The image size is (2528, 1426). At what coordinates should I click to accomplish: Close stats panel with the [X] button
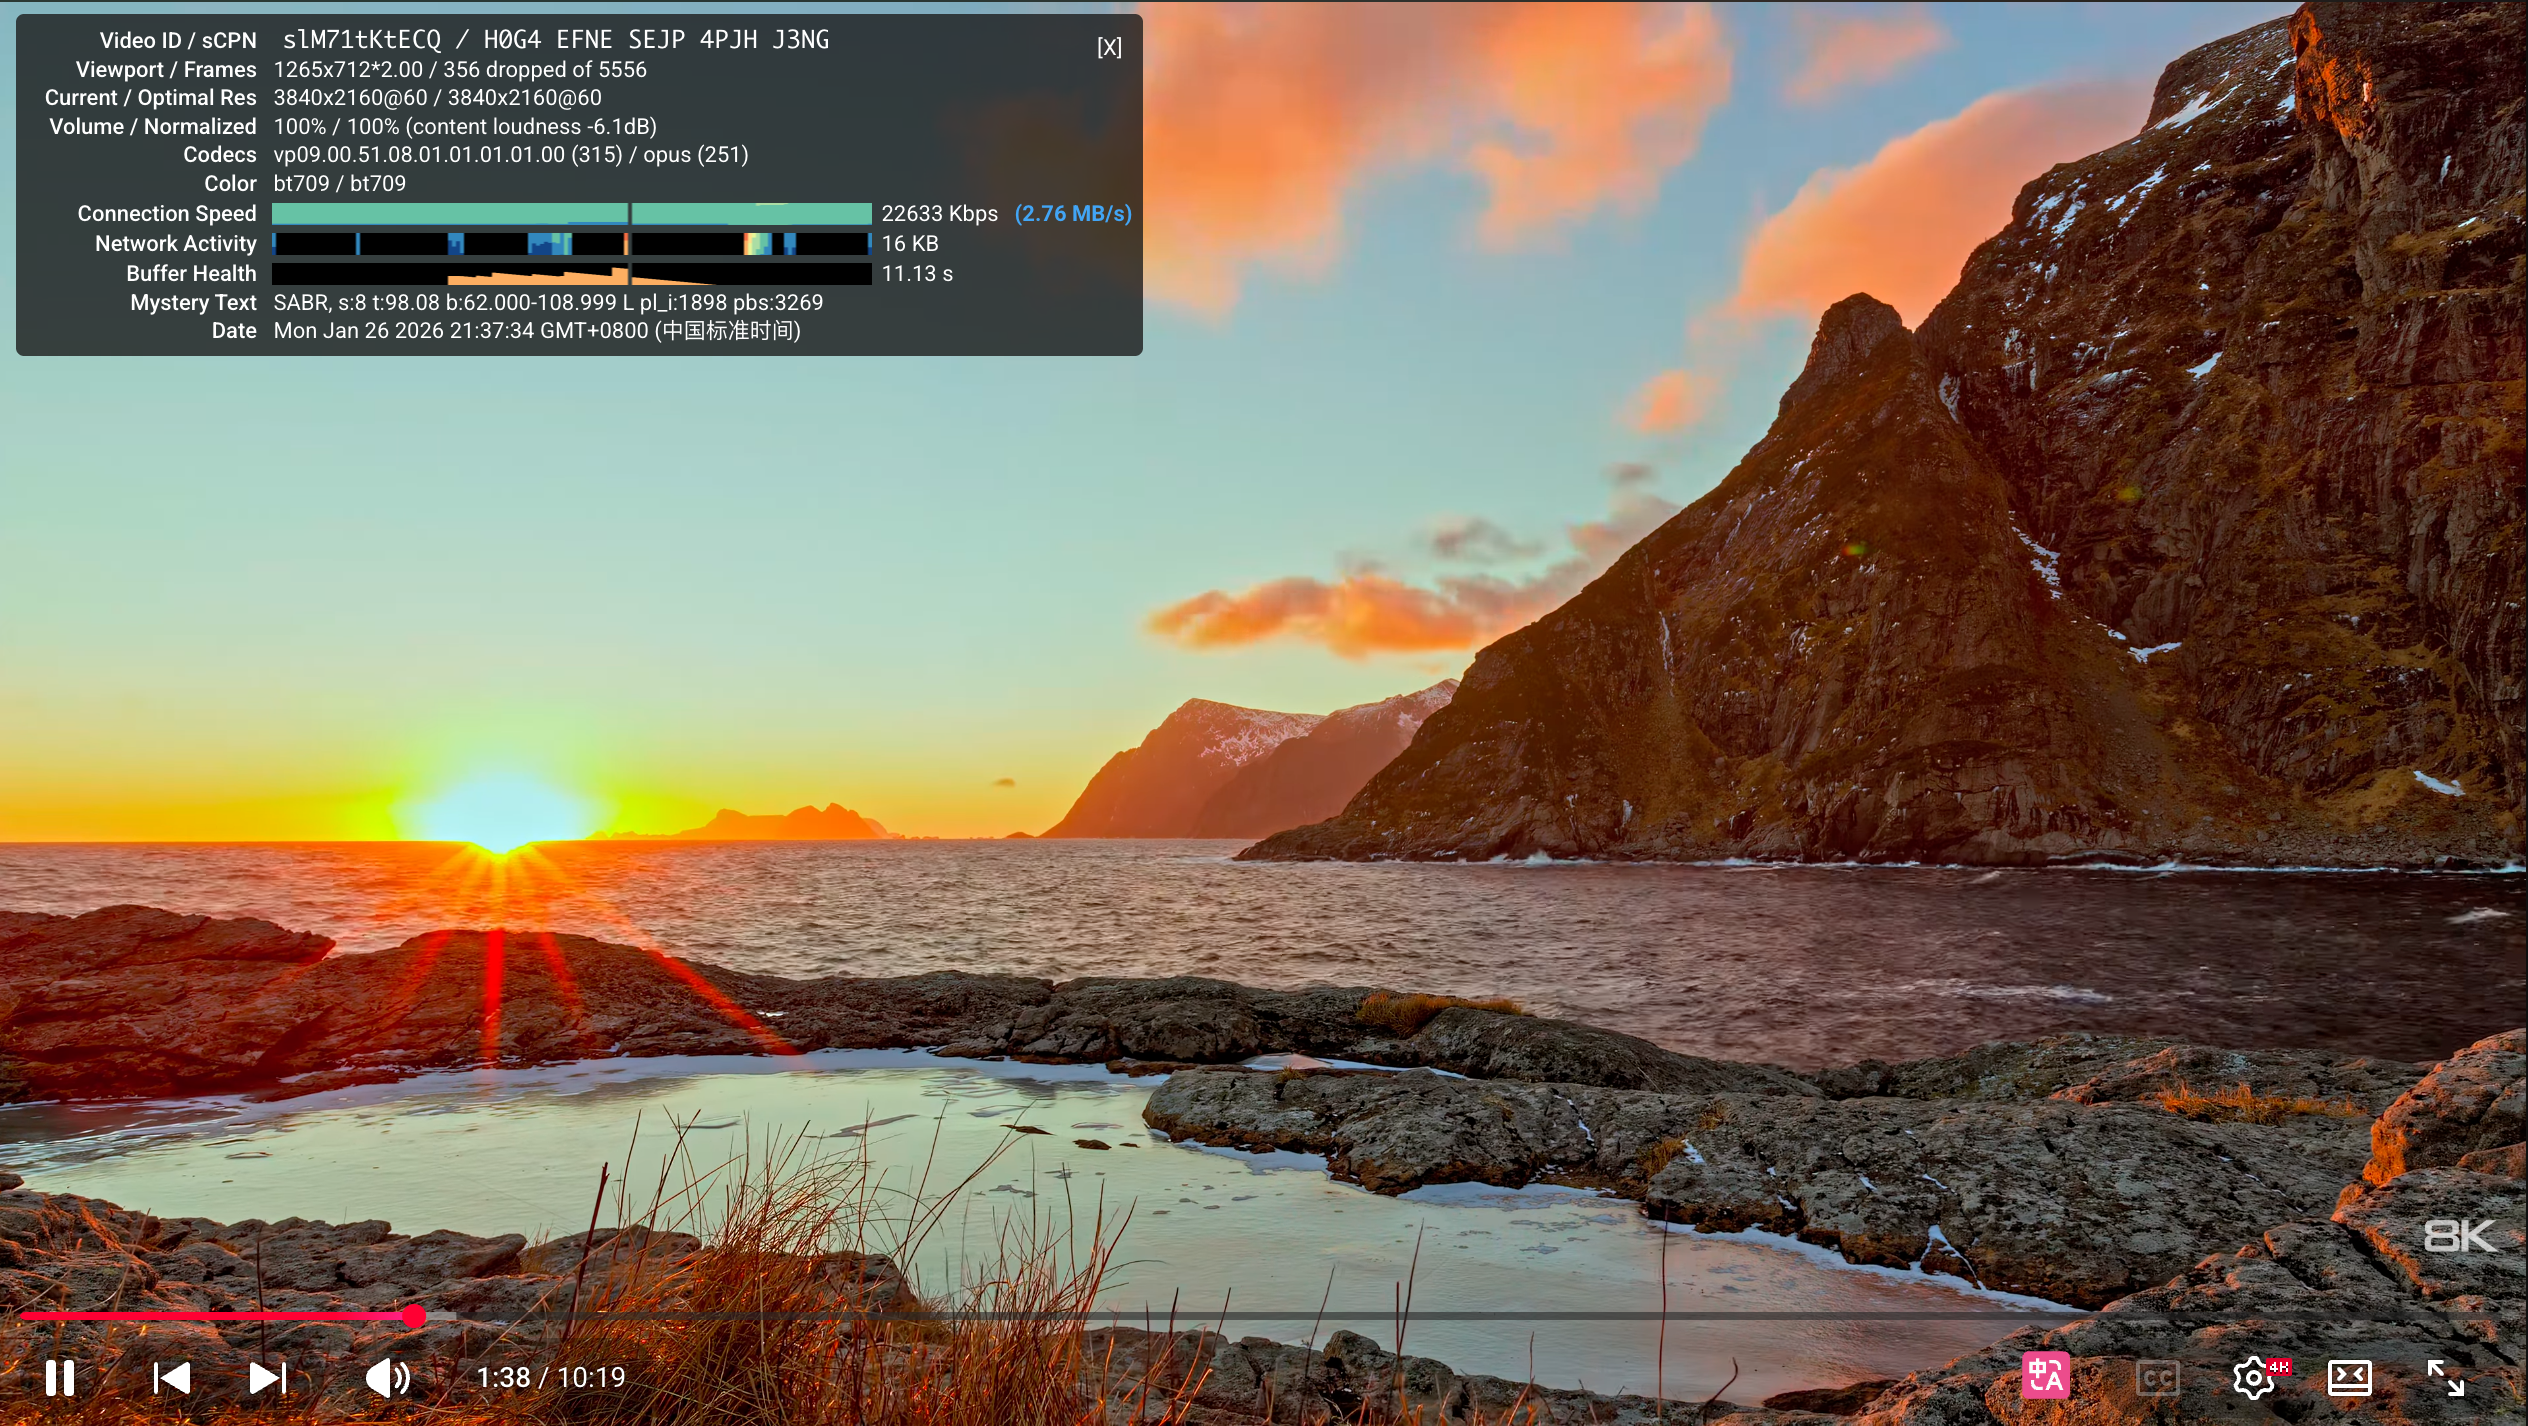tap(1109, 47)
